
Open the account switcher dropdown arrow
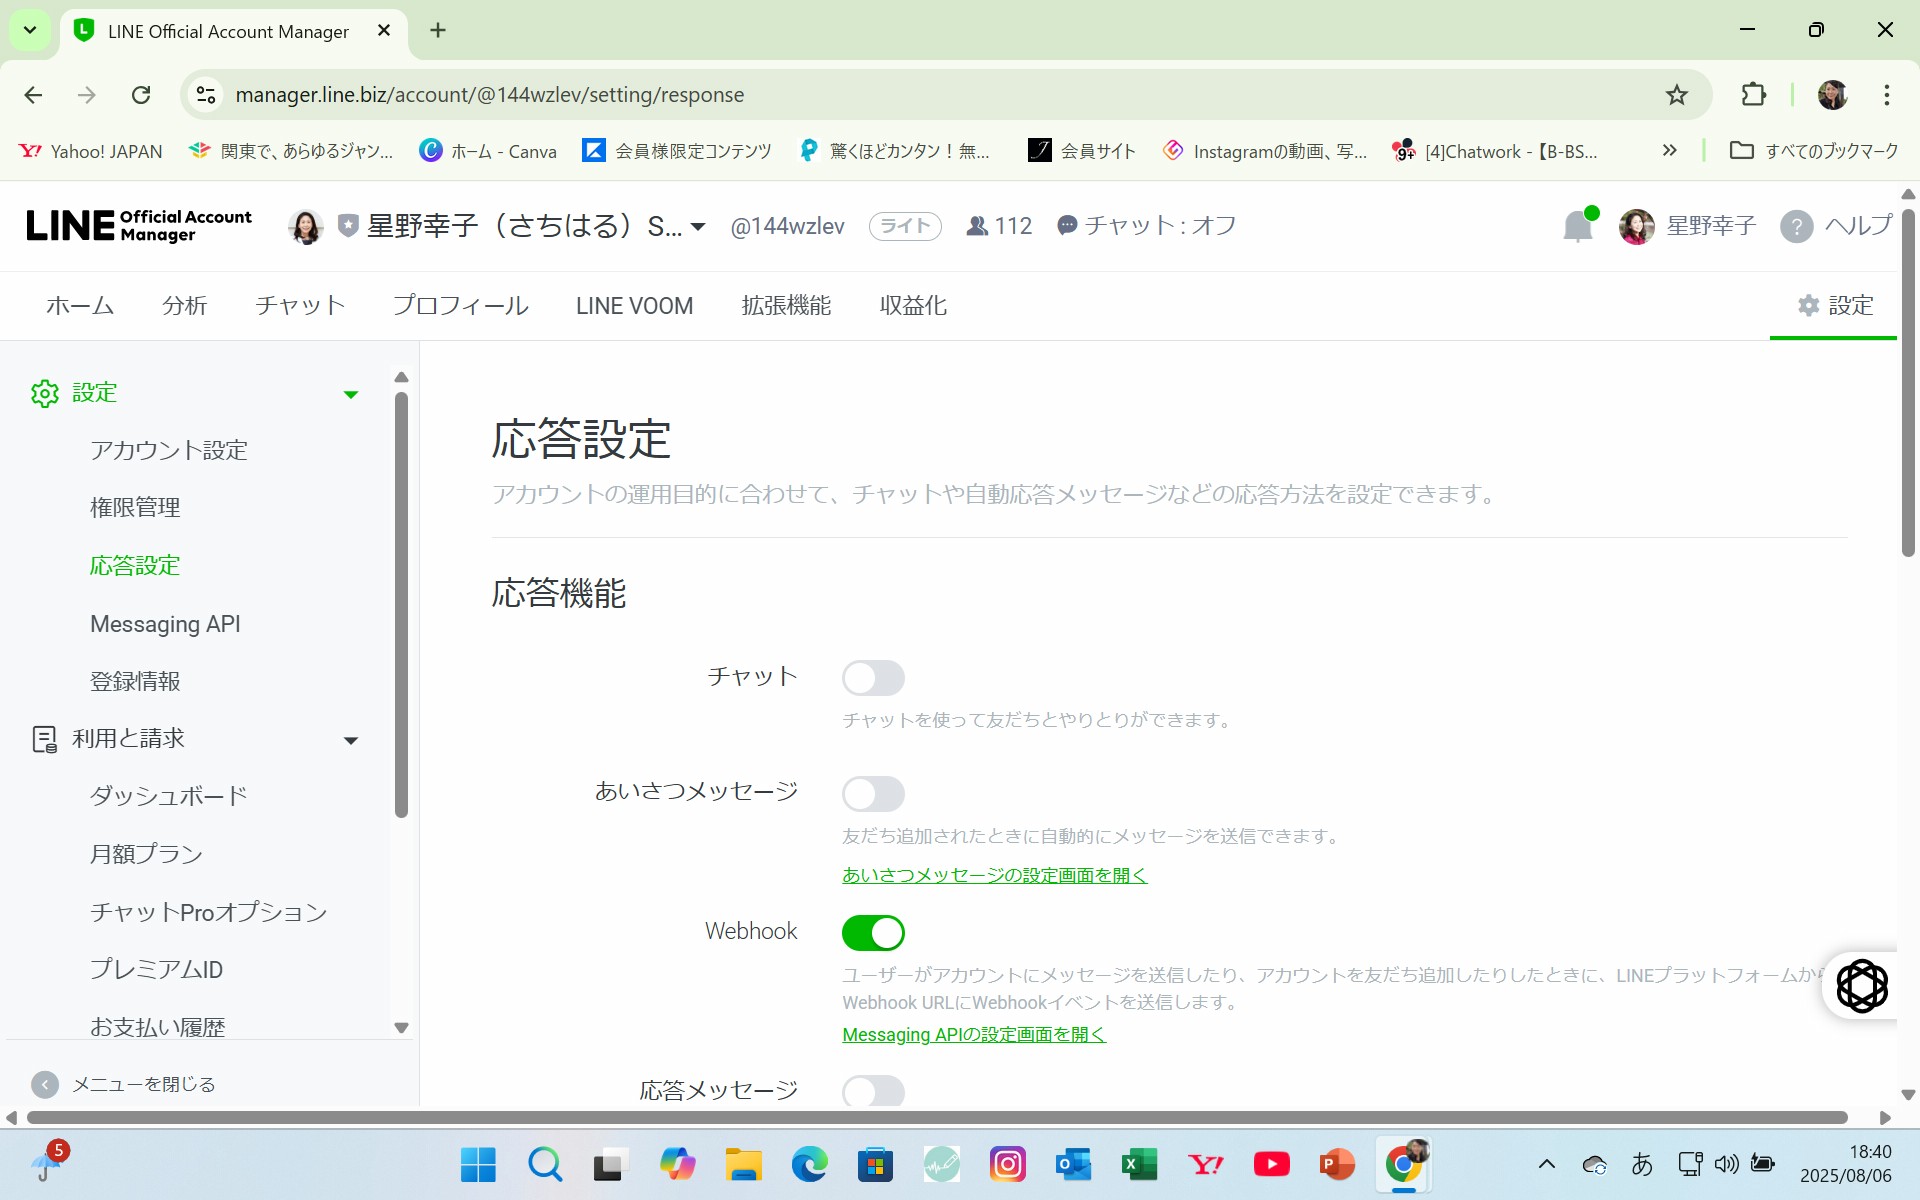698,227
